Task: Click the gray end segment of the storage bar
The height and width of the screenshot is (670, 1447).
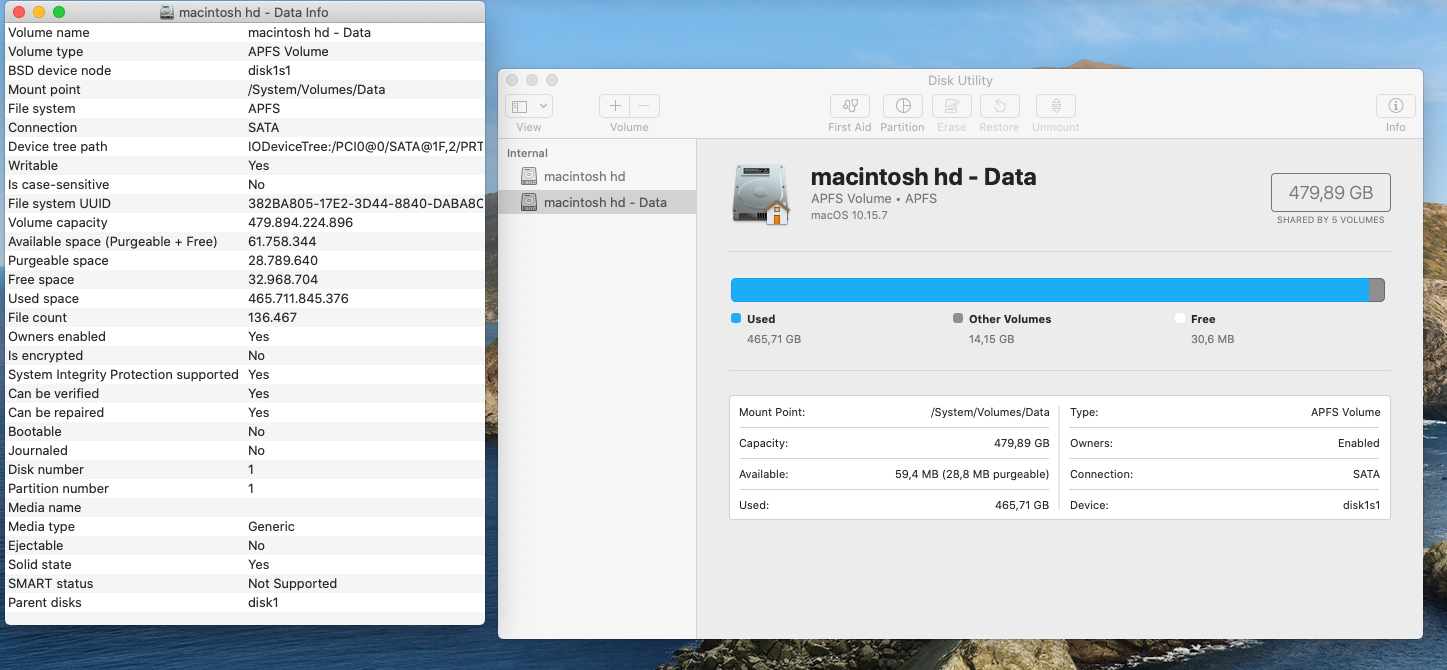Action: (1377, 290)
